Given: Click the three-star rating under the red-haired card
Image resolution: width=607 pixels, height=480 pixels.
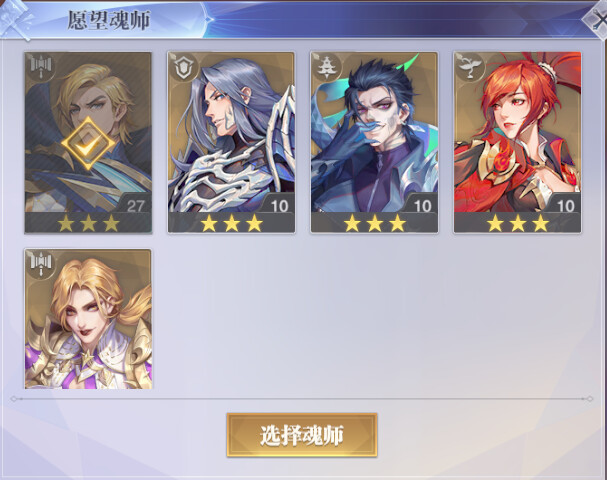Looking at the screenshot, I should 518,223.
